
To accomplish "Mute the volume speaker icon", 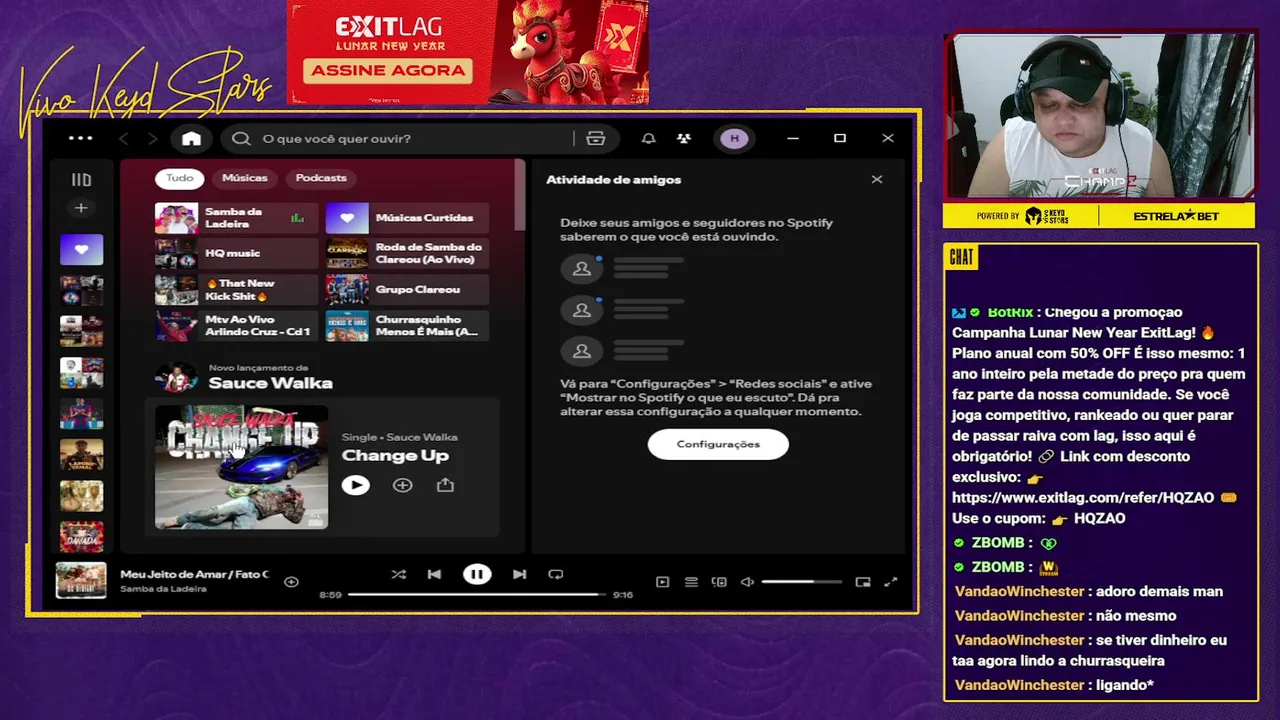I will pos(747,582).
